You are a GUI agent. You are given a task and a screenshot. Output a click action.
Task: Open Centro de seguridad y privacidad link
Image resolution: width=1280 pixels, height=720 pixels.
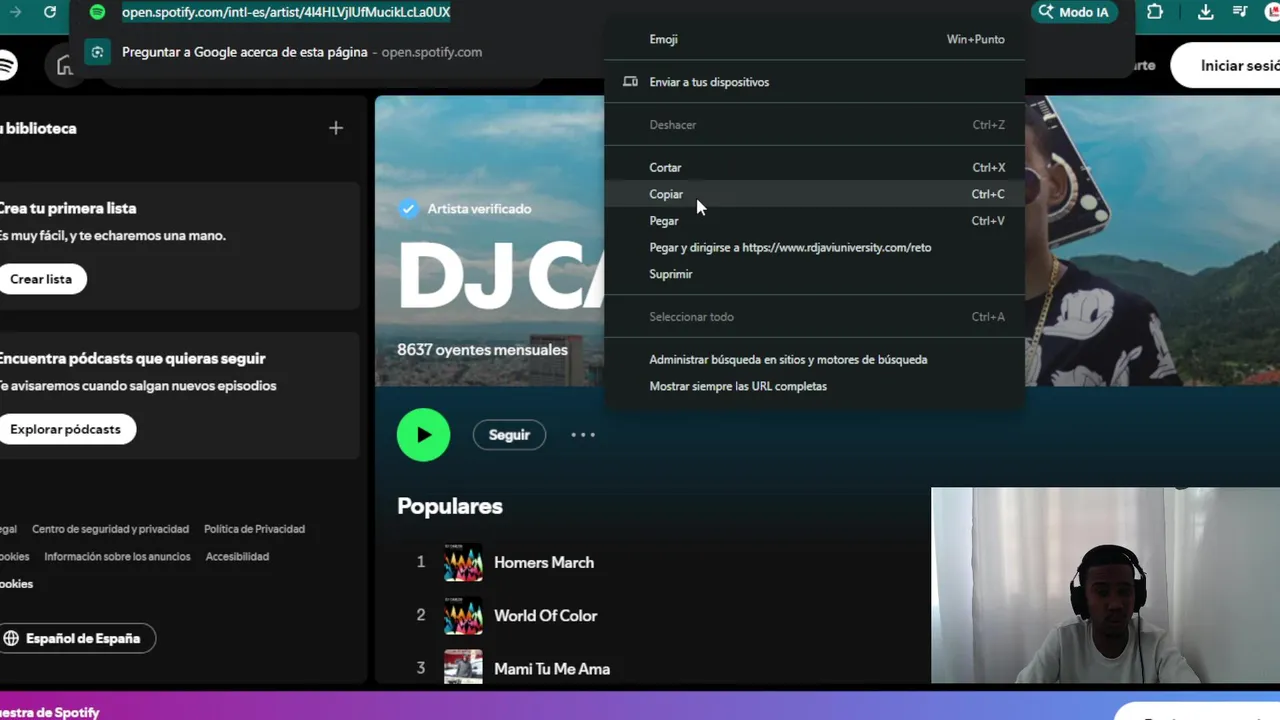(x=110, y=529)
